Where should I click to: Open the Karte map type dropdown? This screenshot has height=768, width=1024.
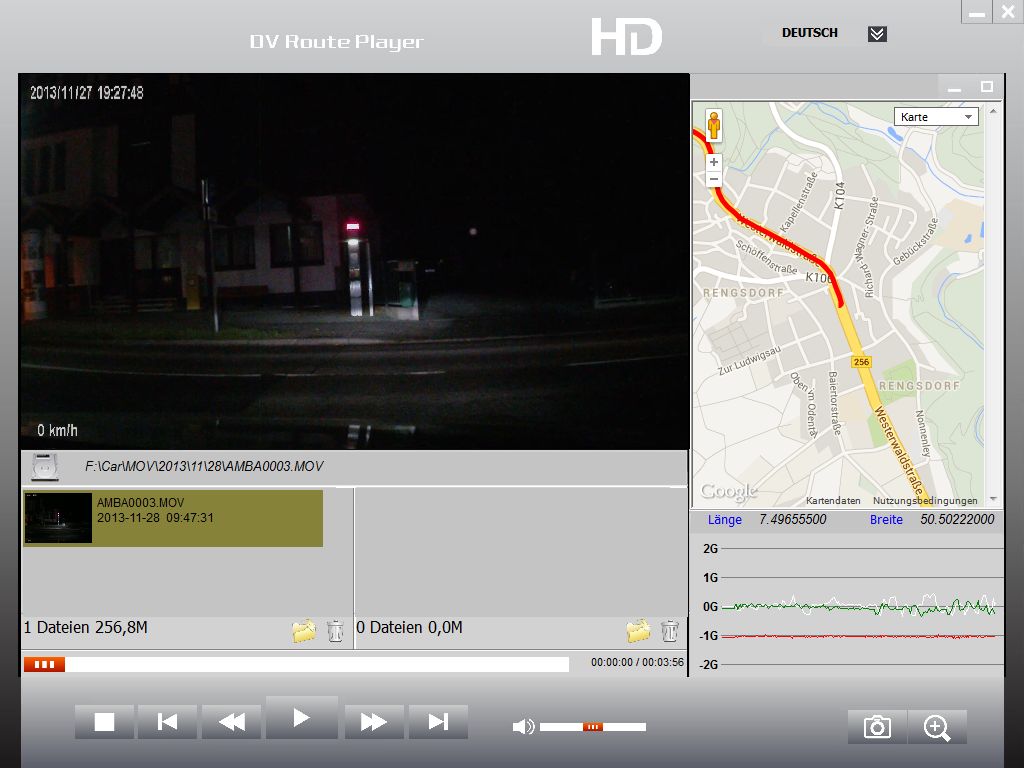(936, 117)
